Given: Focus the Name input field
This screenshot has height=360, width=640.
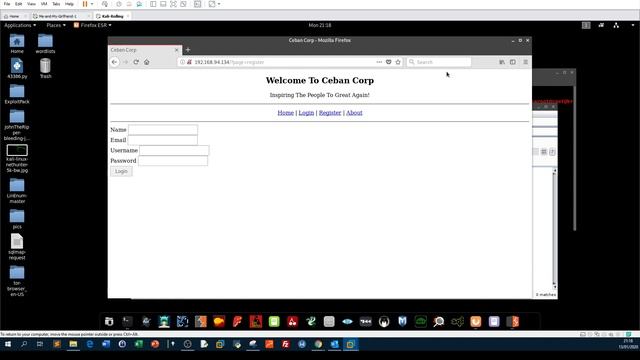Looking at the screenshot, I should 163,130.
